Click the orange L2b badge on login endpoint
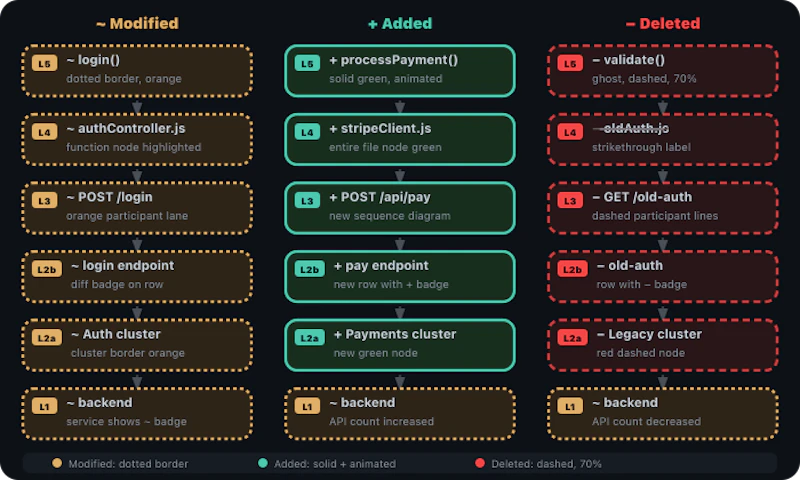 point(47,269)
